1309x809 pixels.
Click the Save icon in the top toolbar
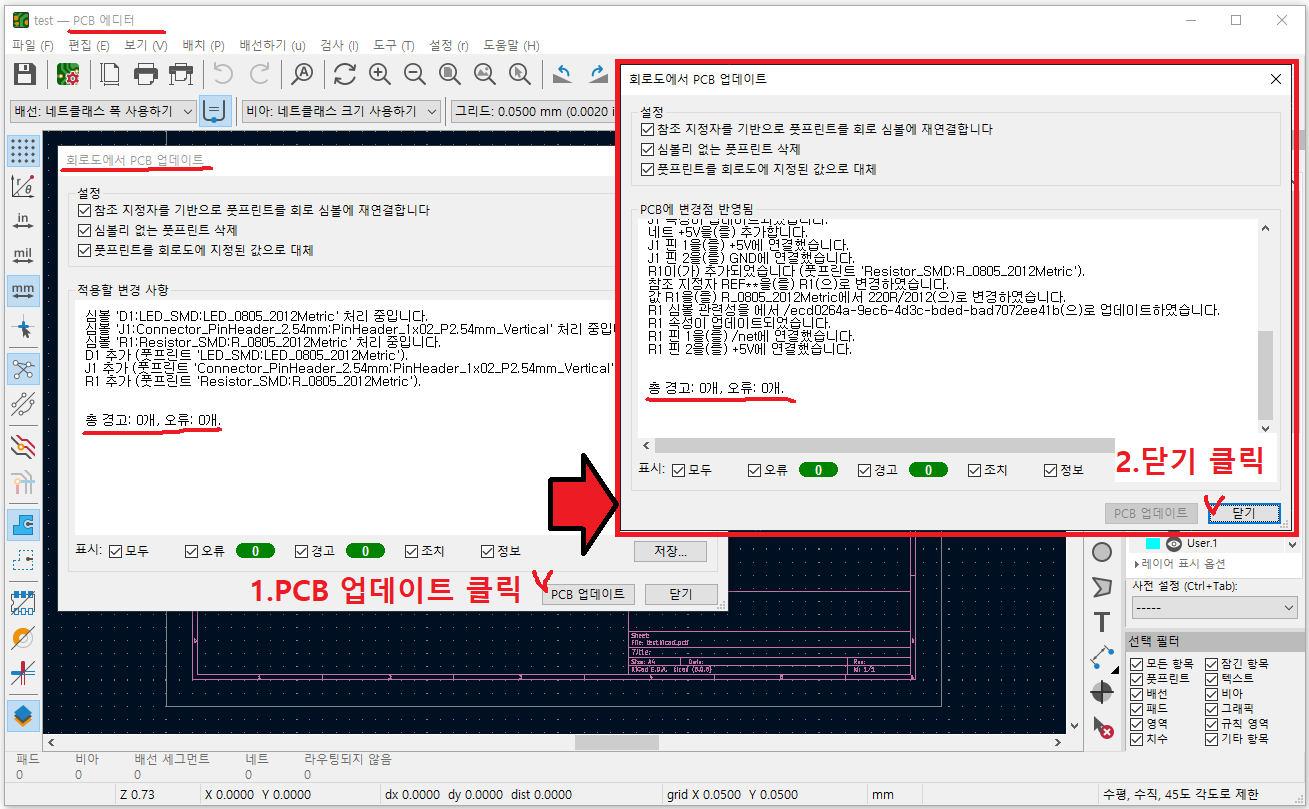(x=25, y=74)
